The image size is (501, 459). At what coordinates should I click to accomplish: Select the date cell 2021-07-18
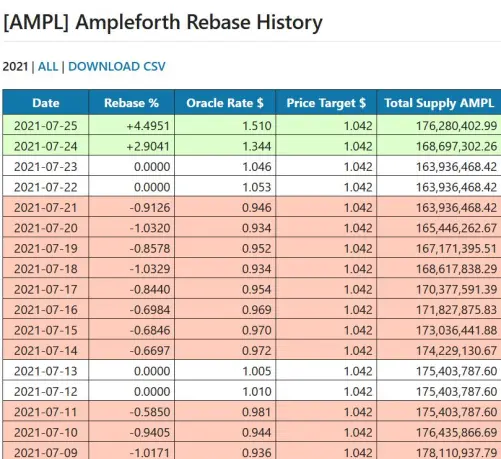[x=46, y=269]
